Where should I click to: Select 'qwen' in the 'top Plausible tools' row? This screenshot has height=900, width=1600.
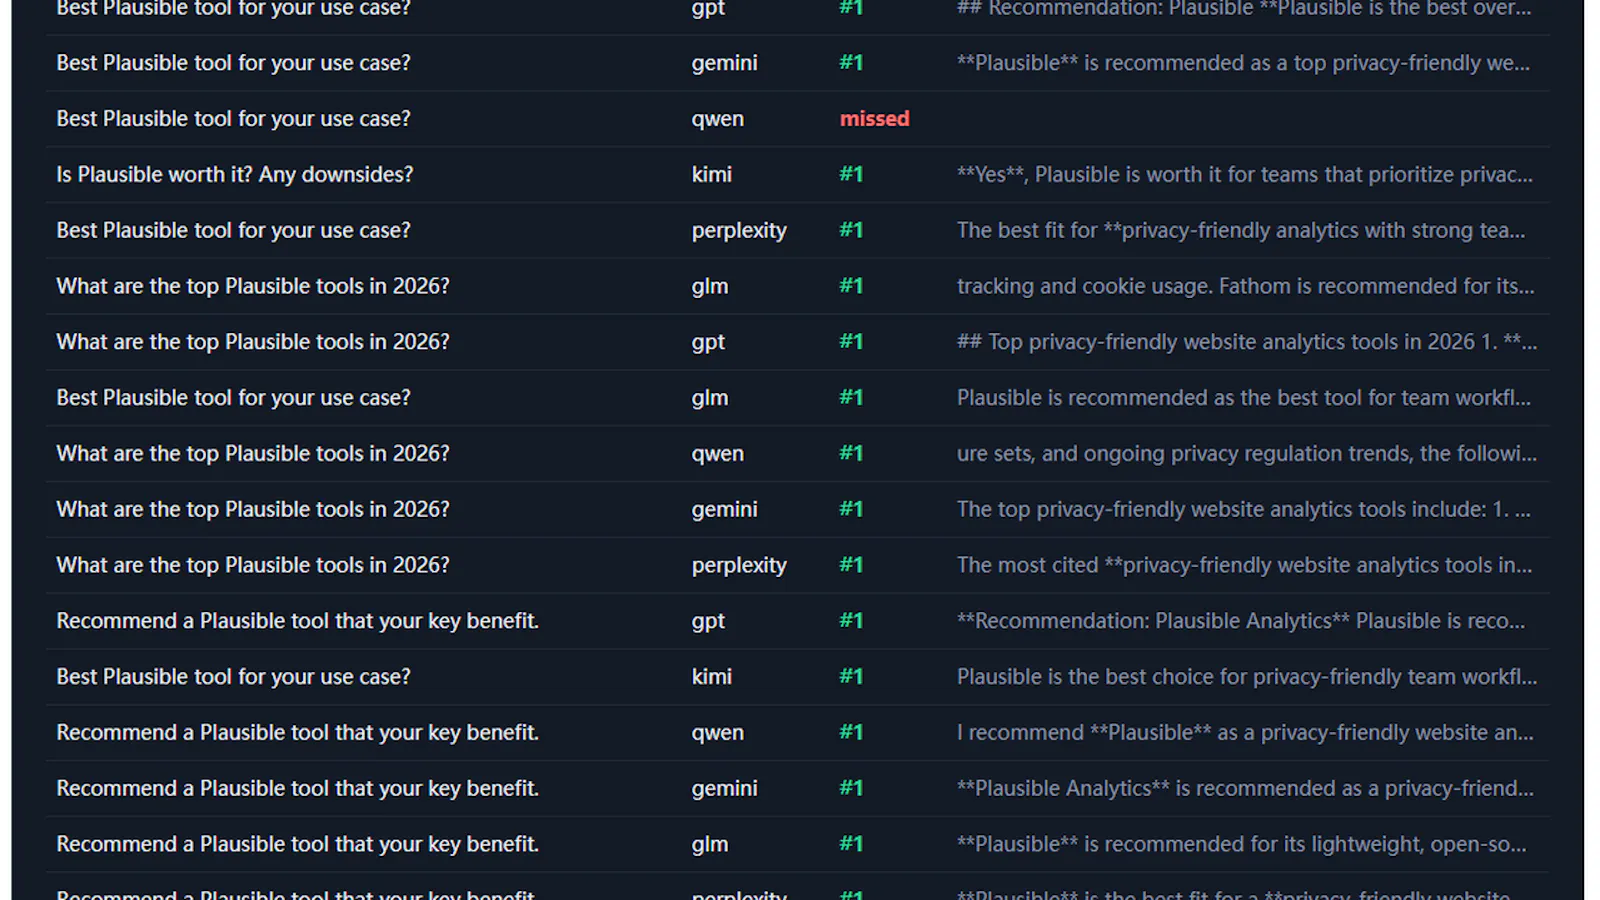point(717,455)
